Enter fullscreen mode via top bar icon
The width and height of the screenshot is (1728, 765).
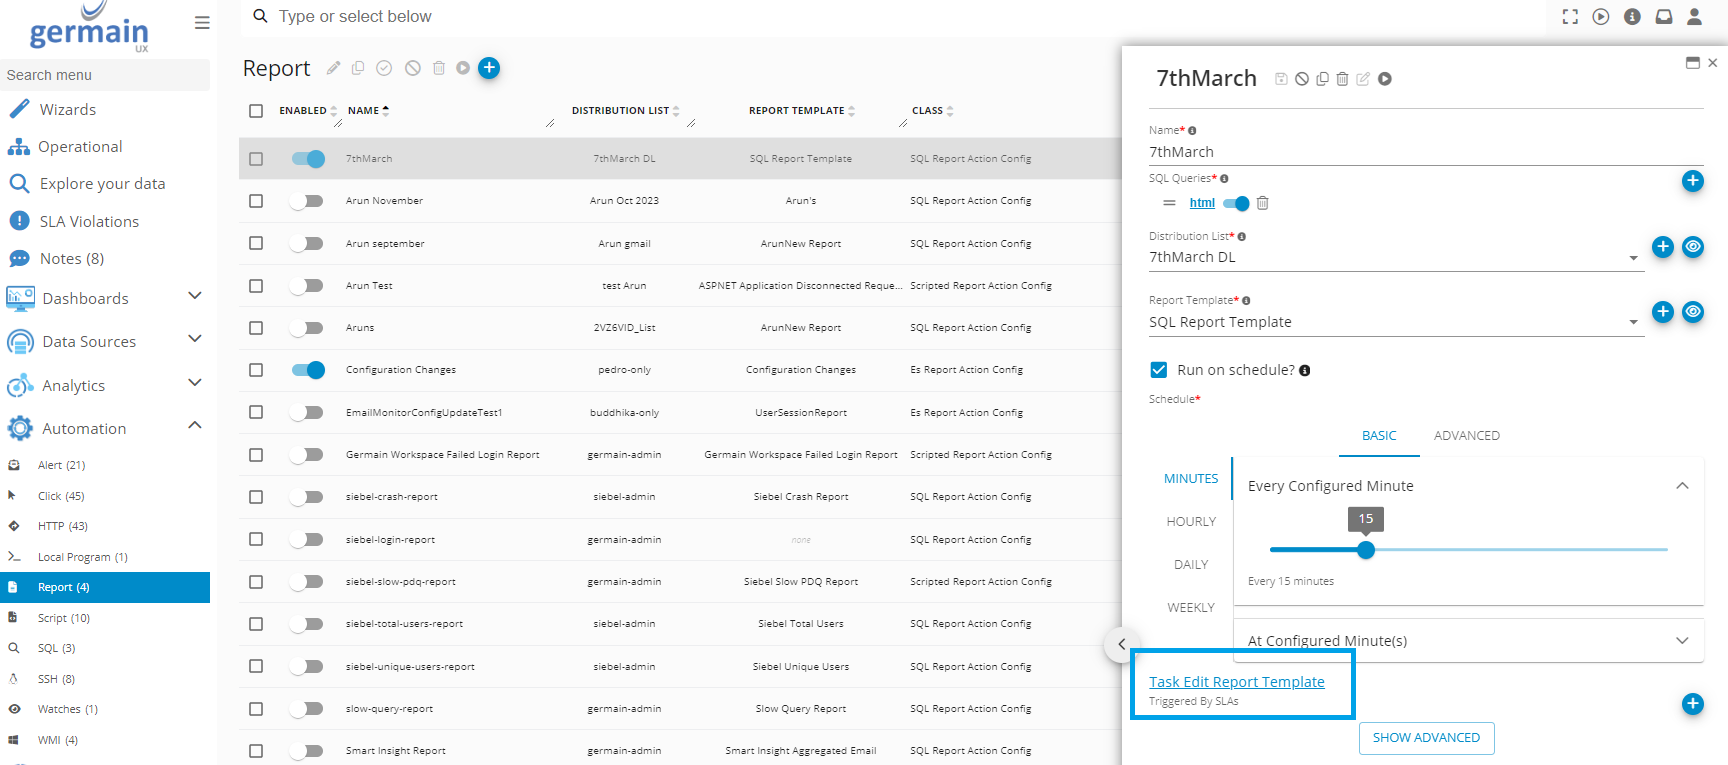1570,17
